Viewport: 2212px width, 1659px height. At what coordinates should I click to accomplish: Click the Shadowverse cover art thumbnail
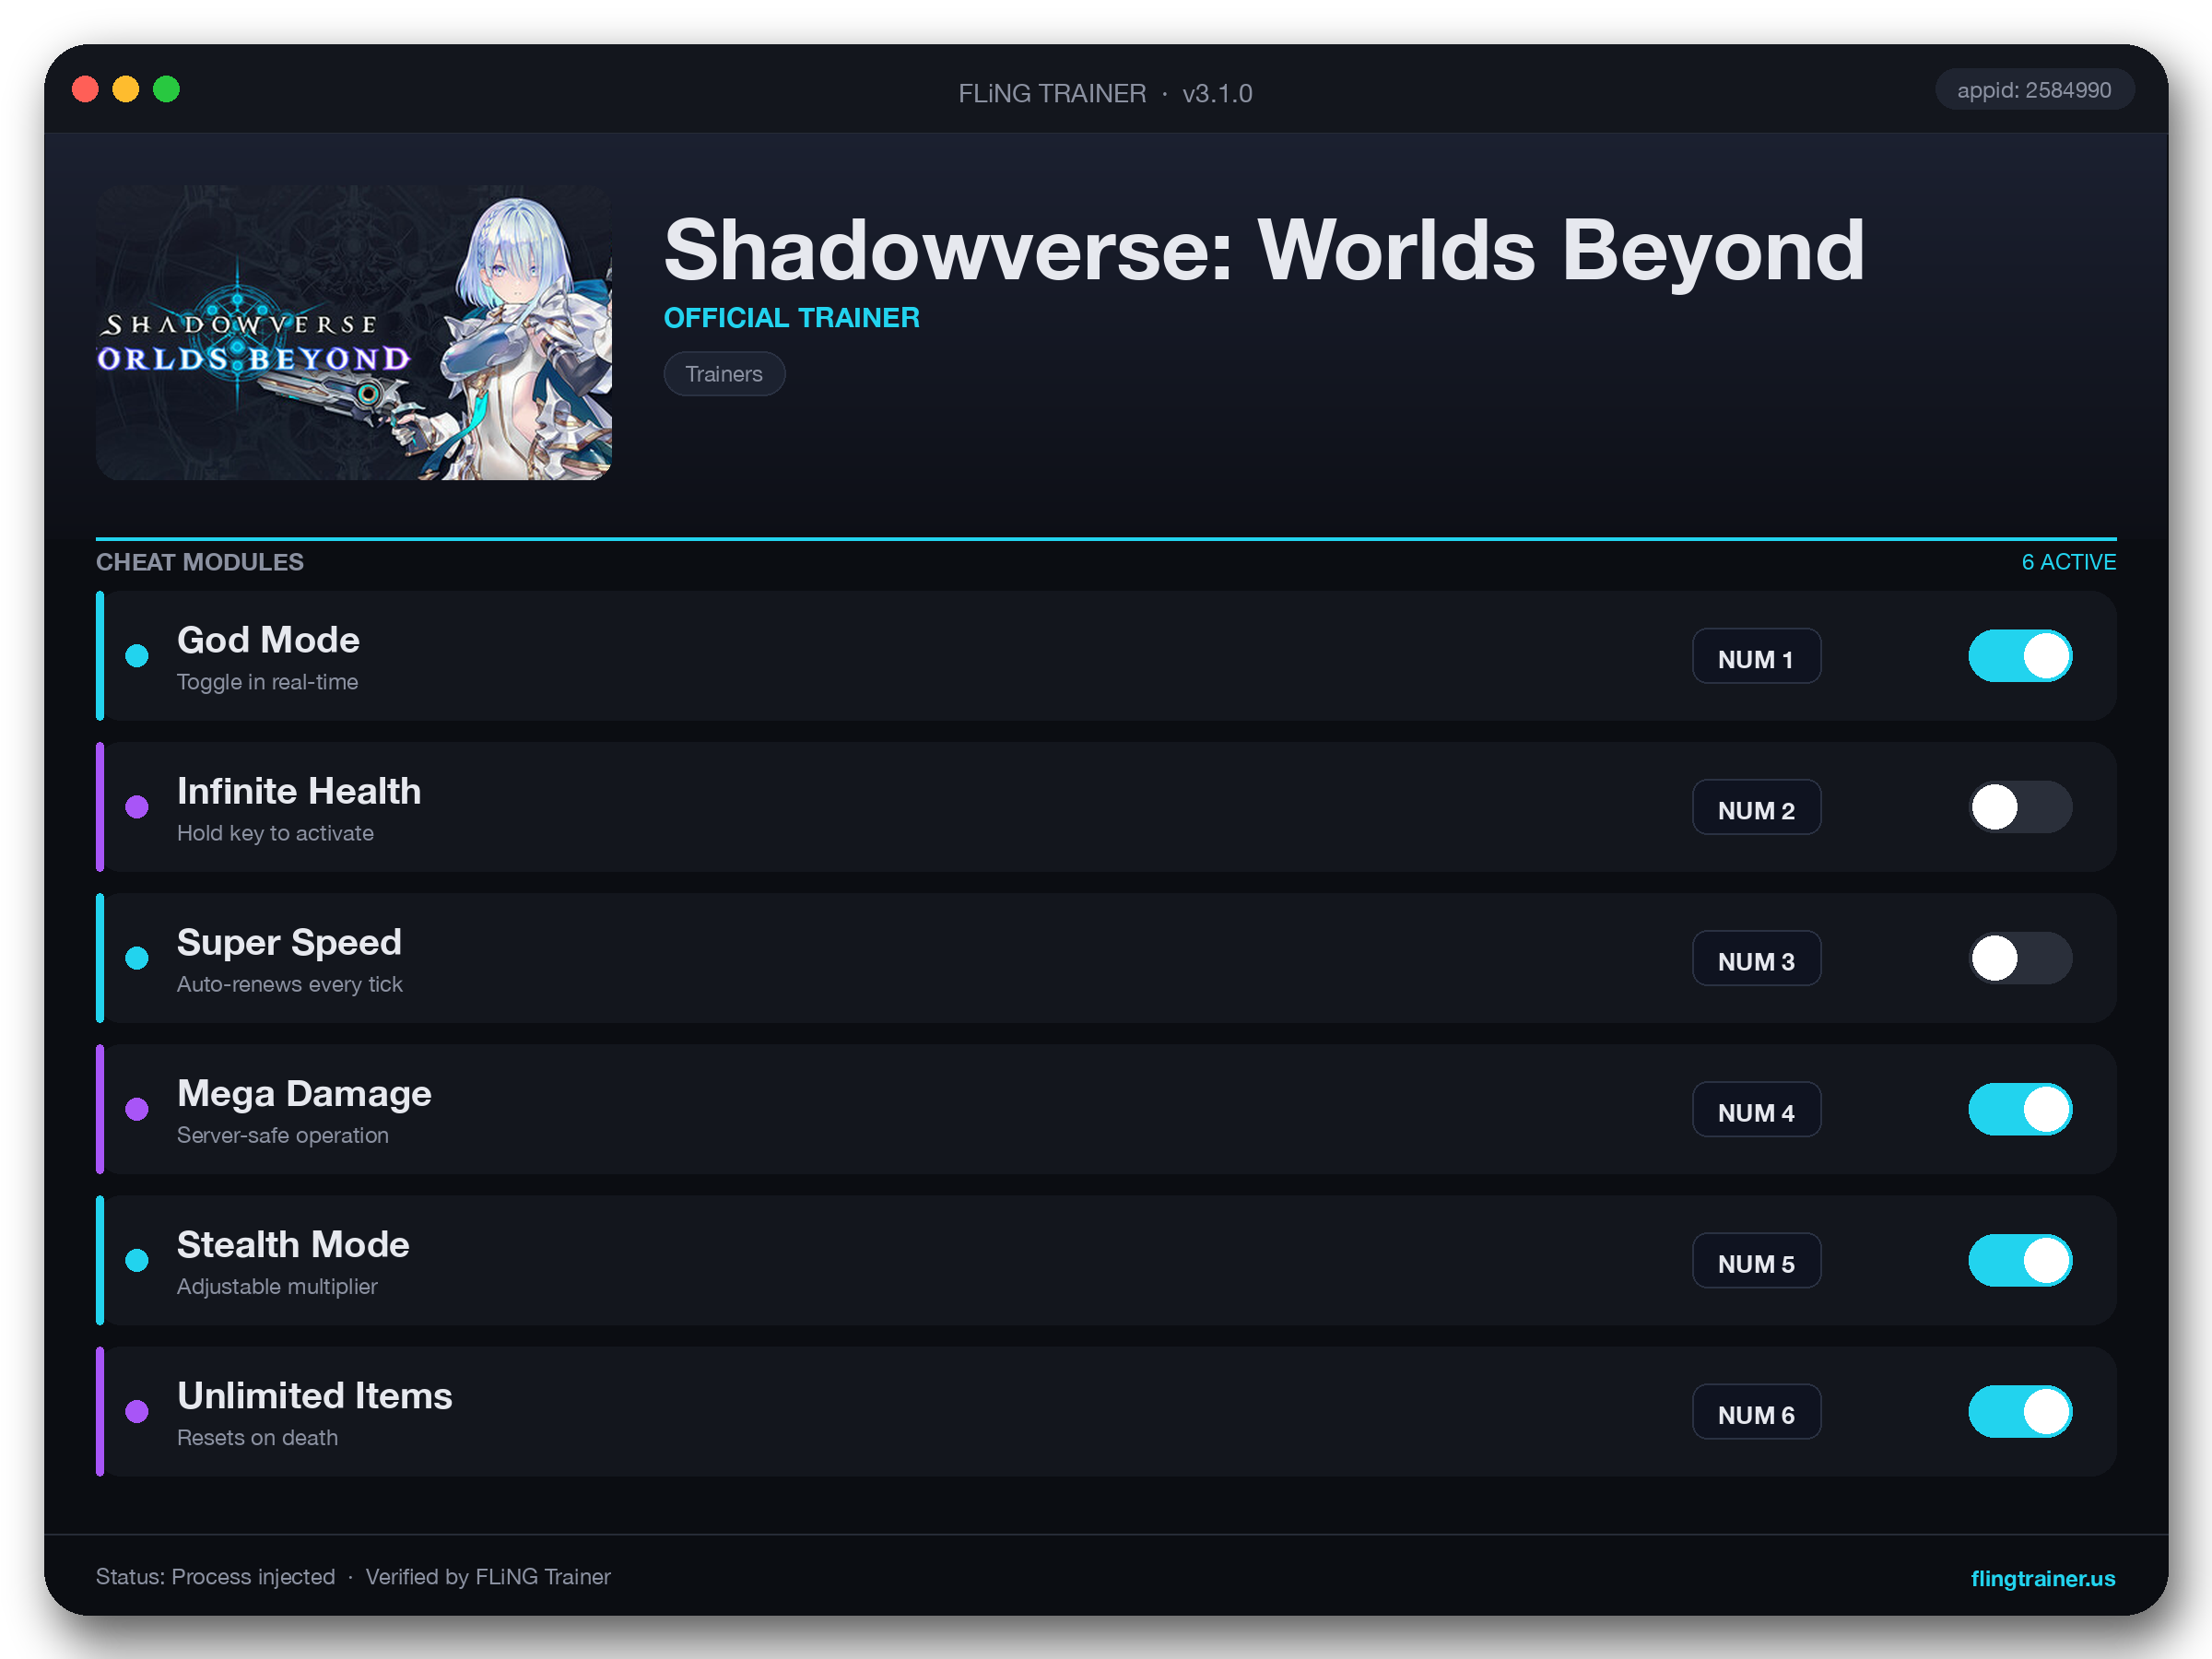coord(354,332)
